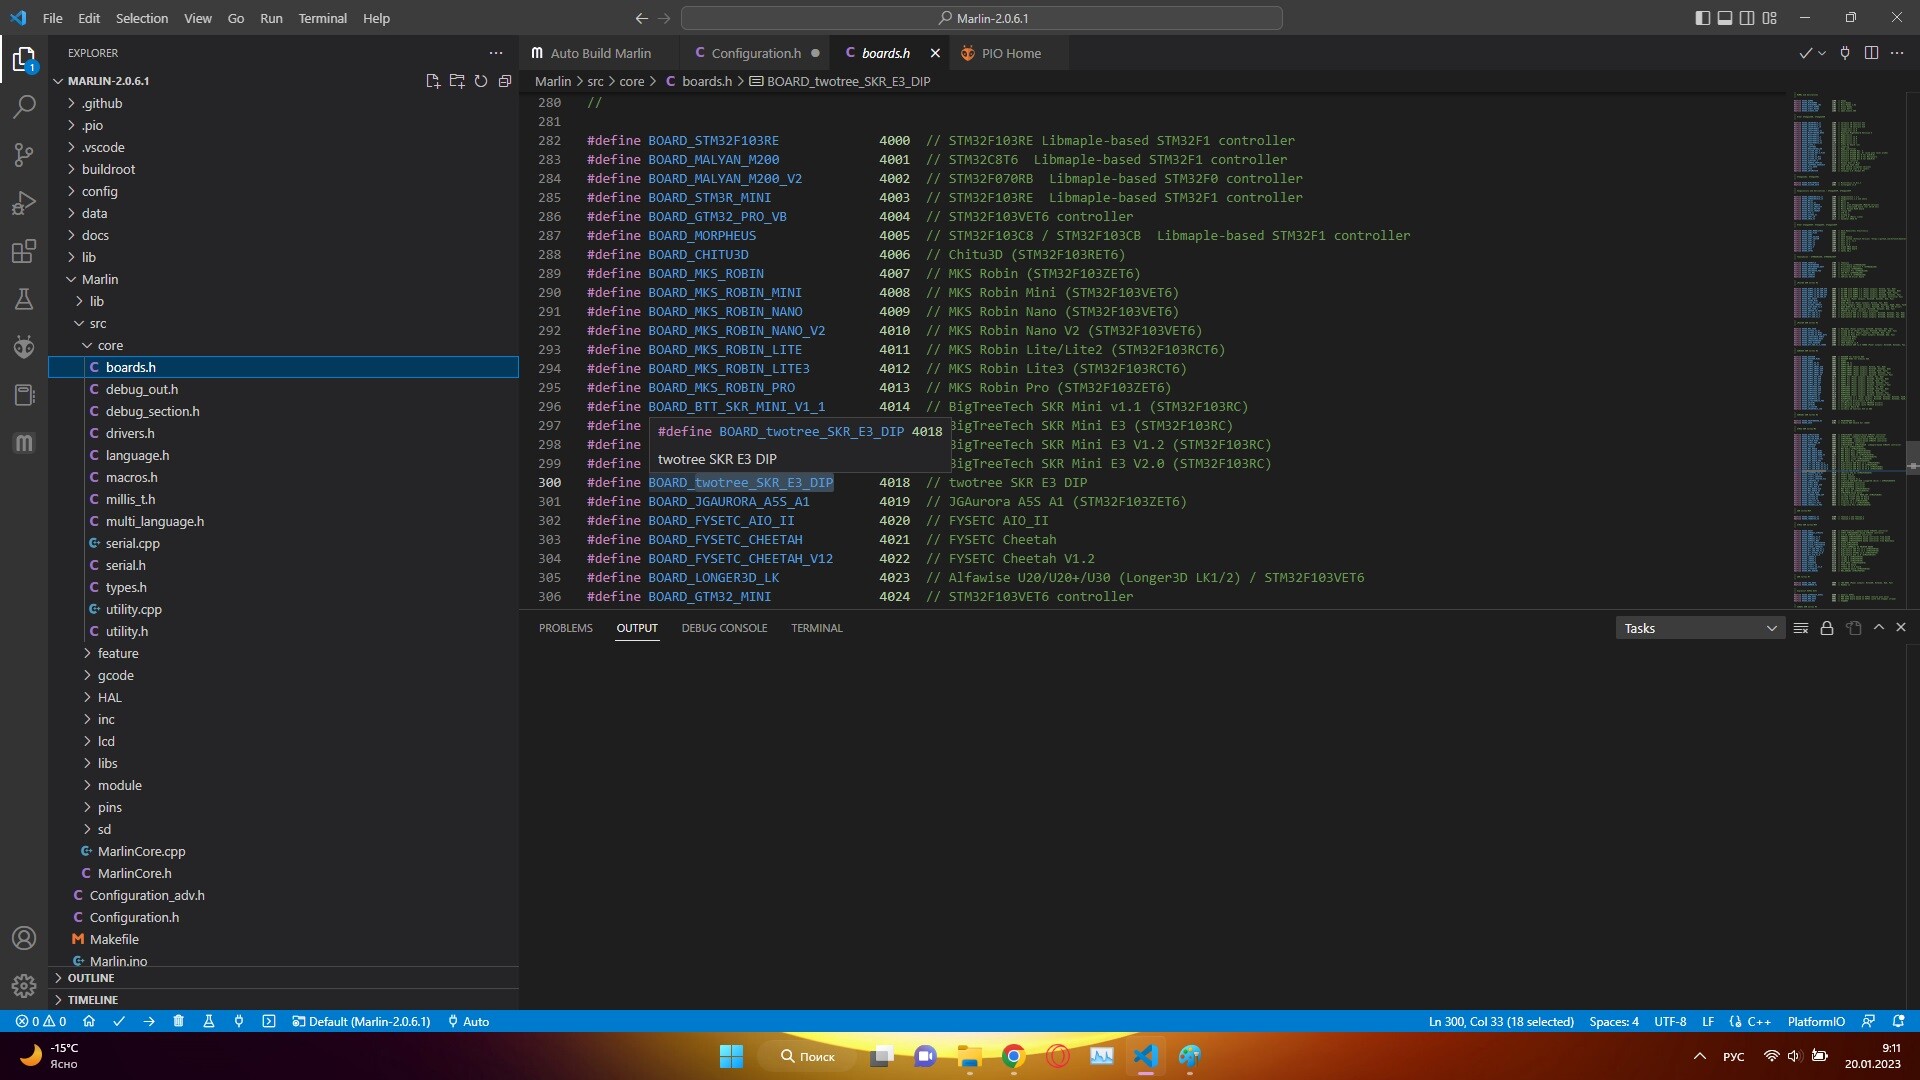The width and height of the screenshot is (1920, 1080).
Task: Expand the OUTLINE section
Action: pos(91,978)
